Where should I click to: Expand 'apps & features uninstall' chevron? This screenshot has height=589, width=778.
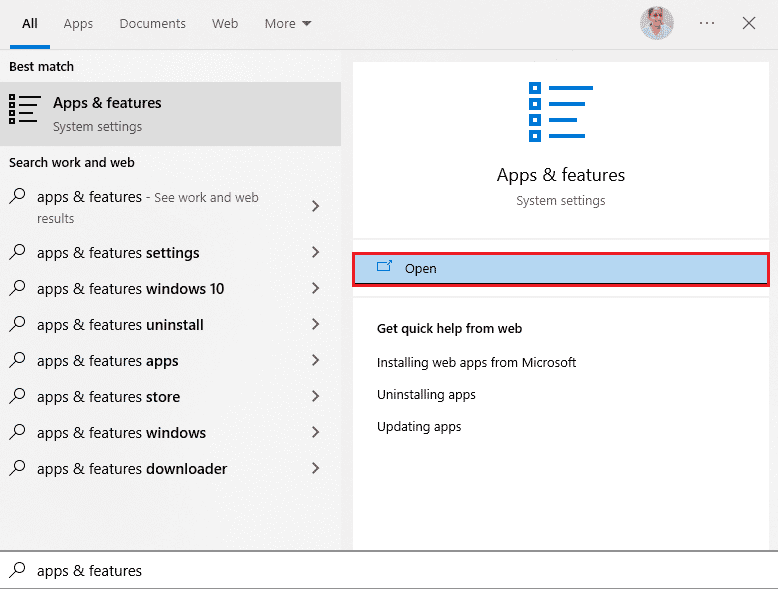click(316, 324)
